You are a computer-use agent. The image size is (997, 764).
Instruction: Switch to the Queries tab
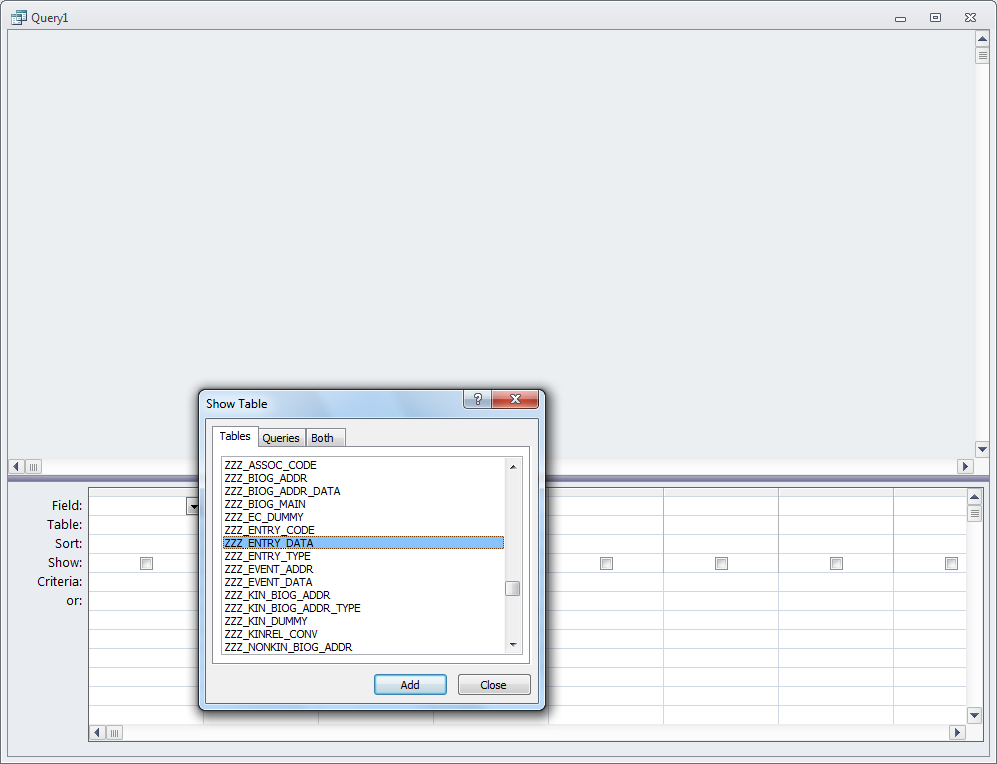(281, 438)
